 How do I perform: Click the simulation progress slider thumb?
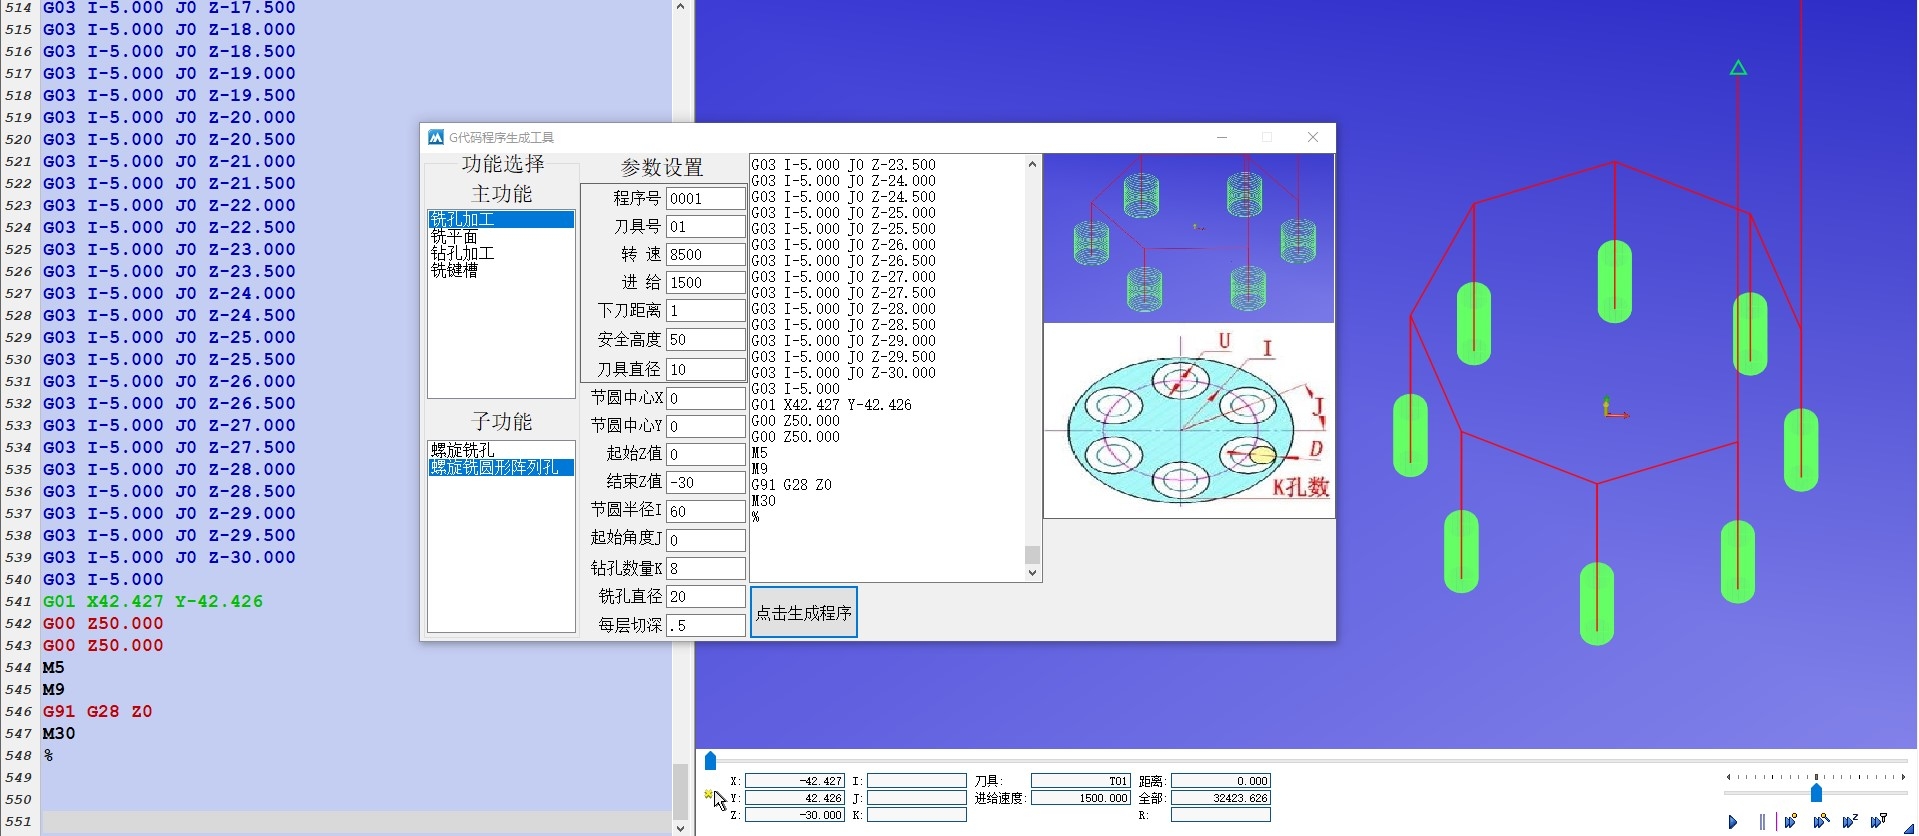(x=710, y=761)
